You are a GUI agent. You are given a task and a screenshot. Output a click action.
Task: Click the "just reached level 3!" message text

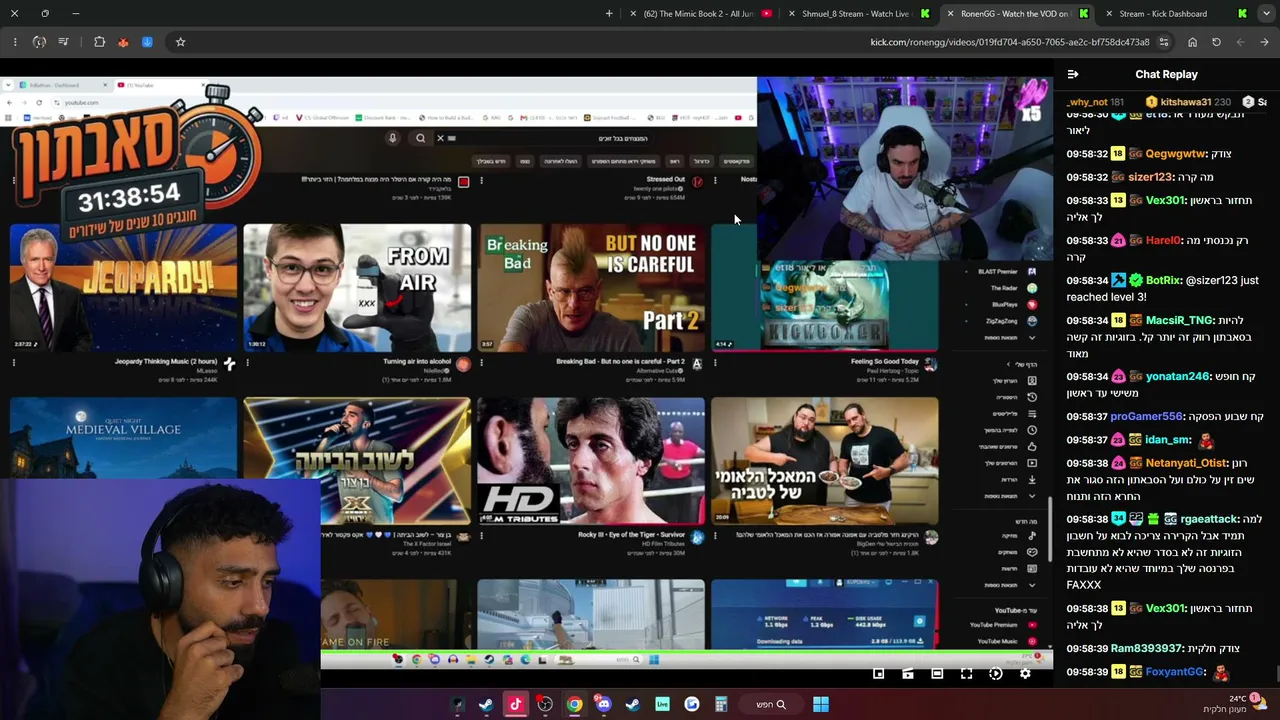pyautogui.click(x=1163, y=289)
